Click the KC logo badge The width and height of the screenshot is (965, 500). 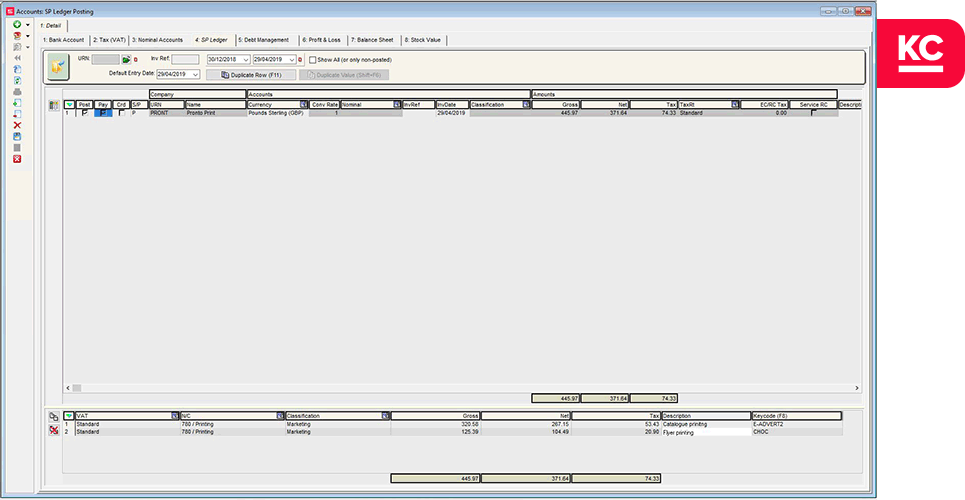(921, 53)
